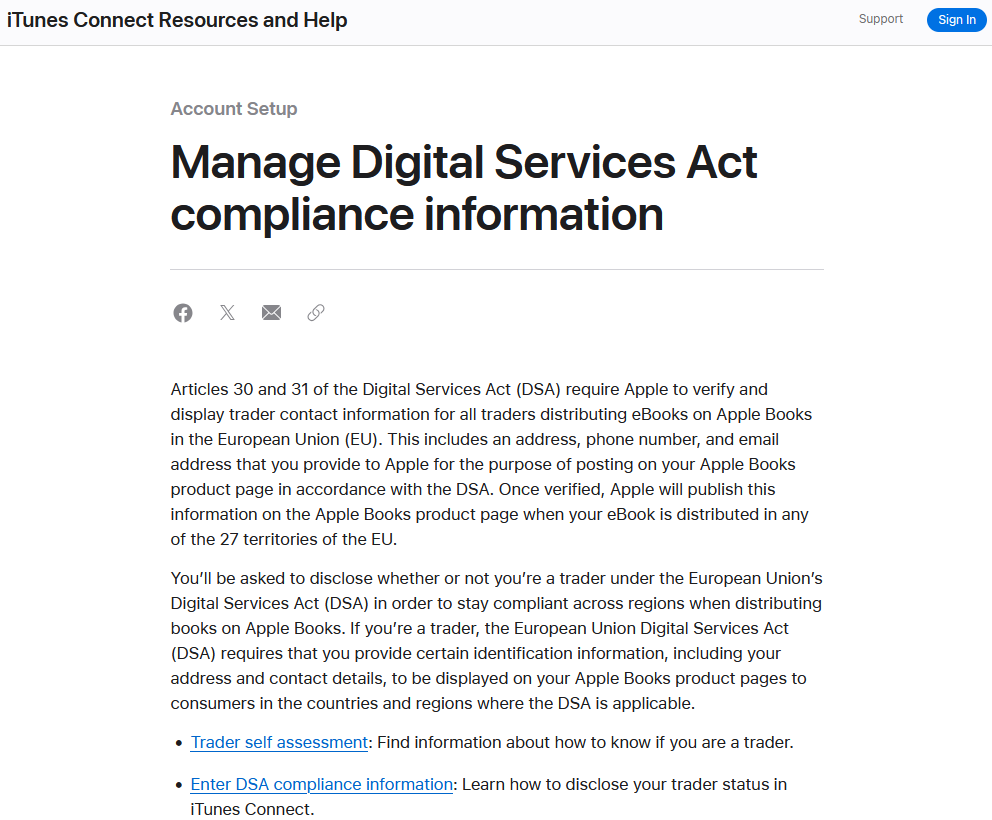Open the Support link in header
Viewport: 992px width, 820px height.
click(x=881, y=19)
